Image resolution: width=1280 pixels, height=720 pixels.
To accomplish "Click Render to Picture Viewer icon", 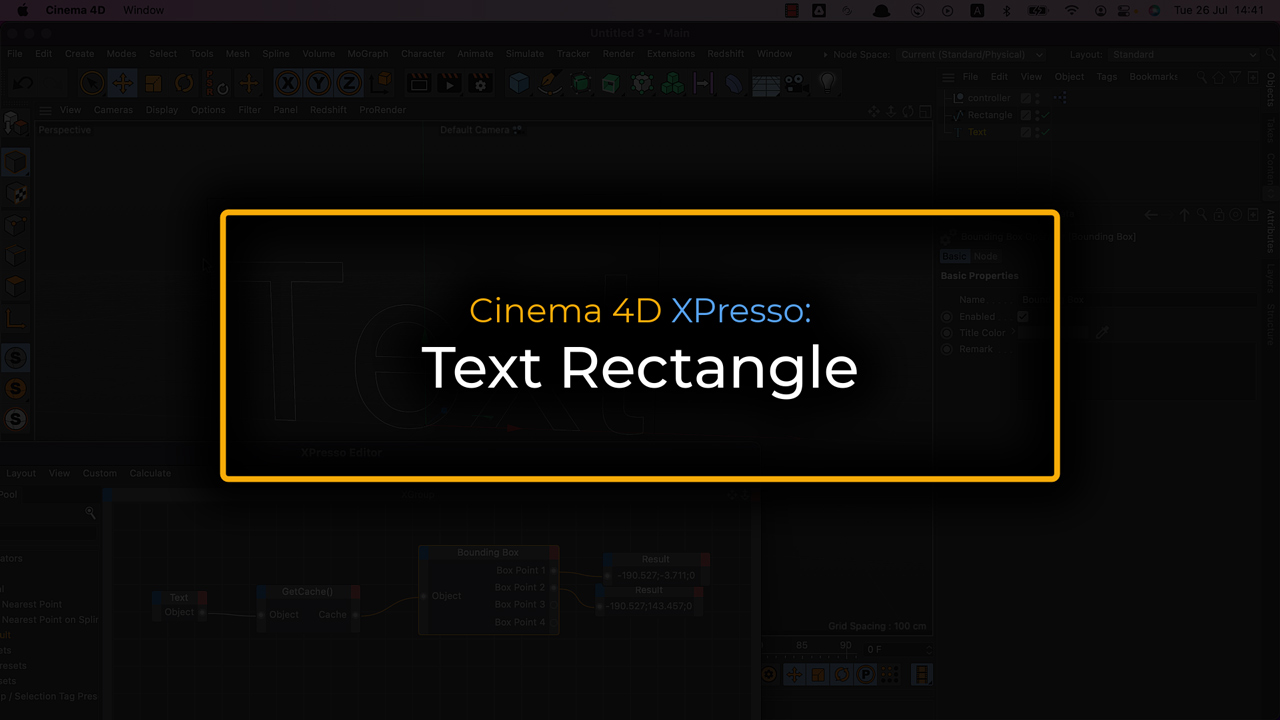I will 449,84.
